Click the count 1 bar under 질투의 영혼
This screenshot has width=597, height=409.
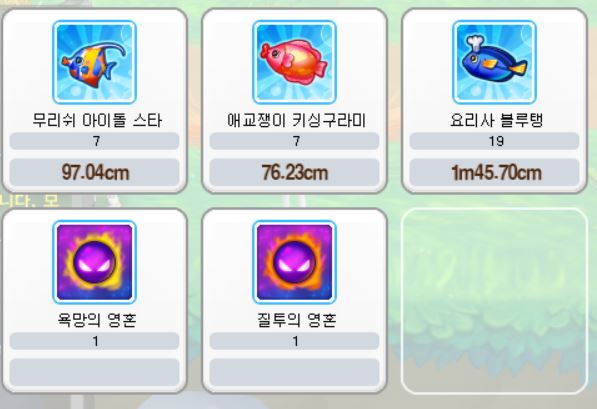294,341
